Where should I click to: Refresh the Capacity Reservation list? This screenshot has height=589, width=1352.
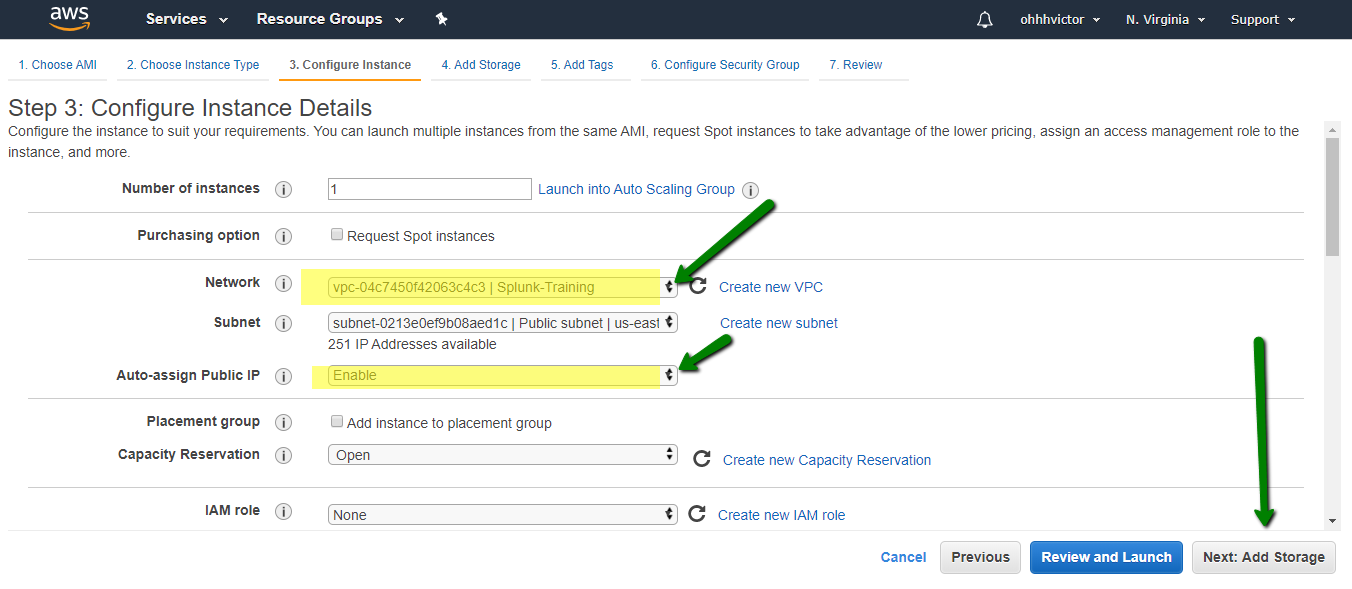tap(702, 459)
